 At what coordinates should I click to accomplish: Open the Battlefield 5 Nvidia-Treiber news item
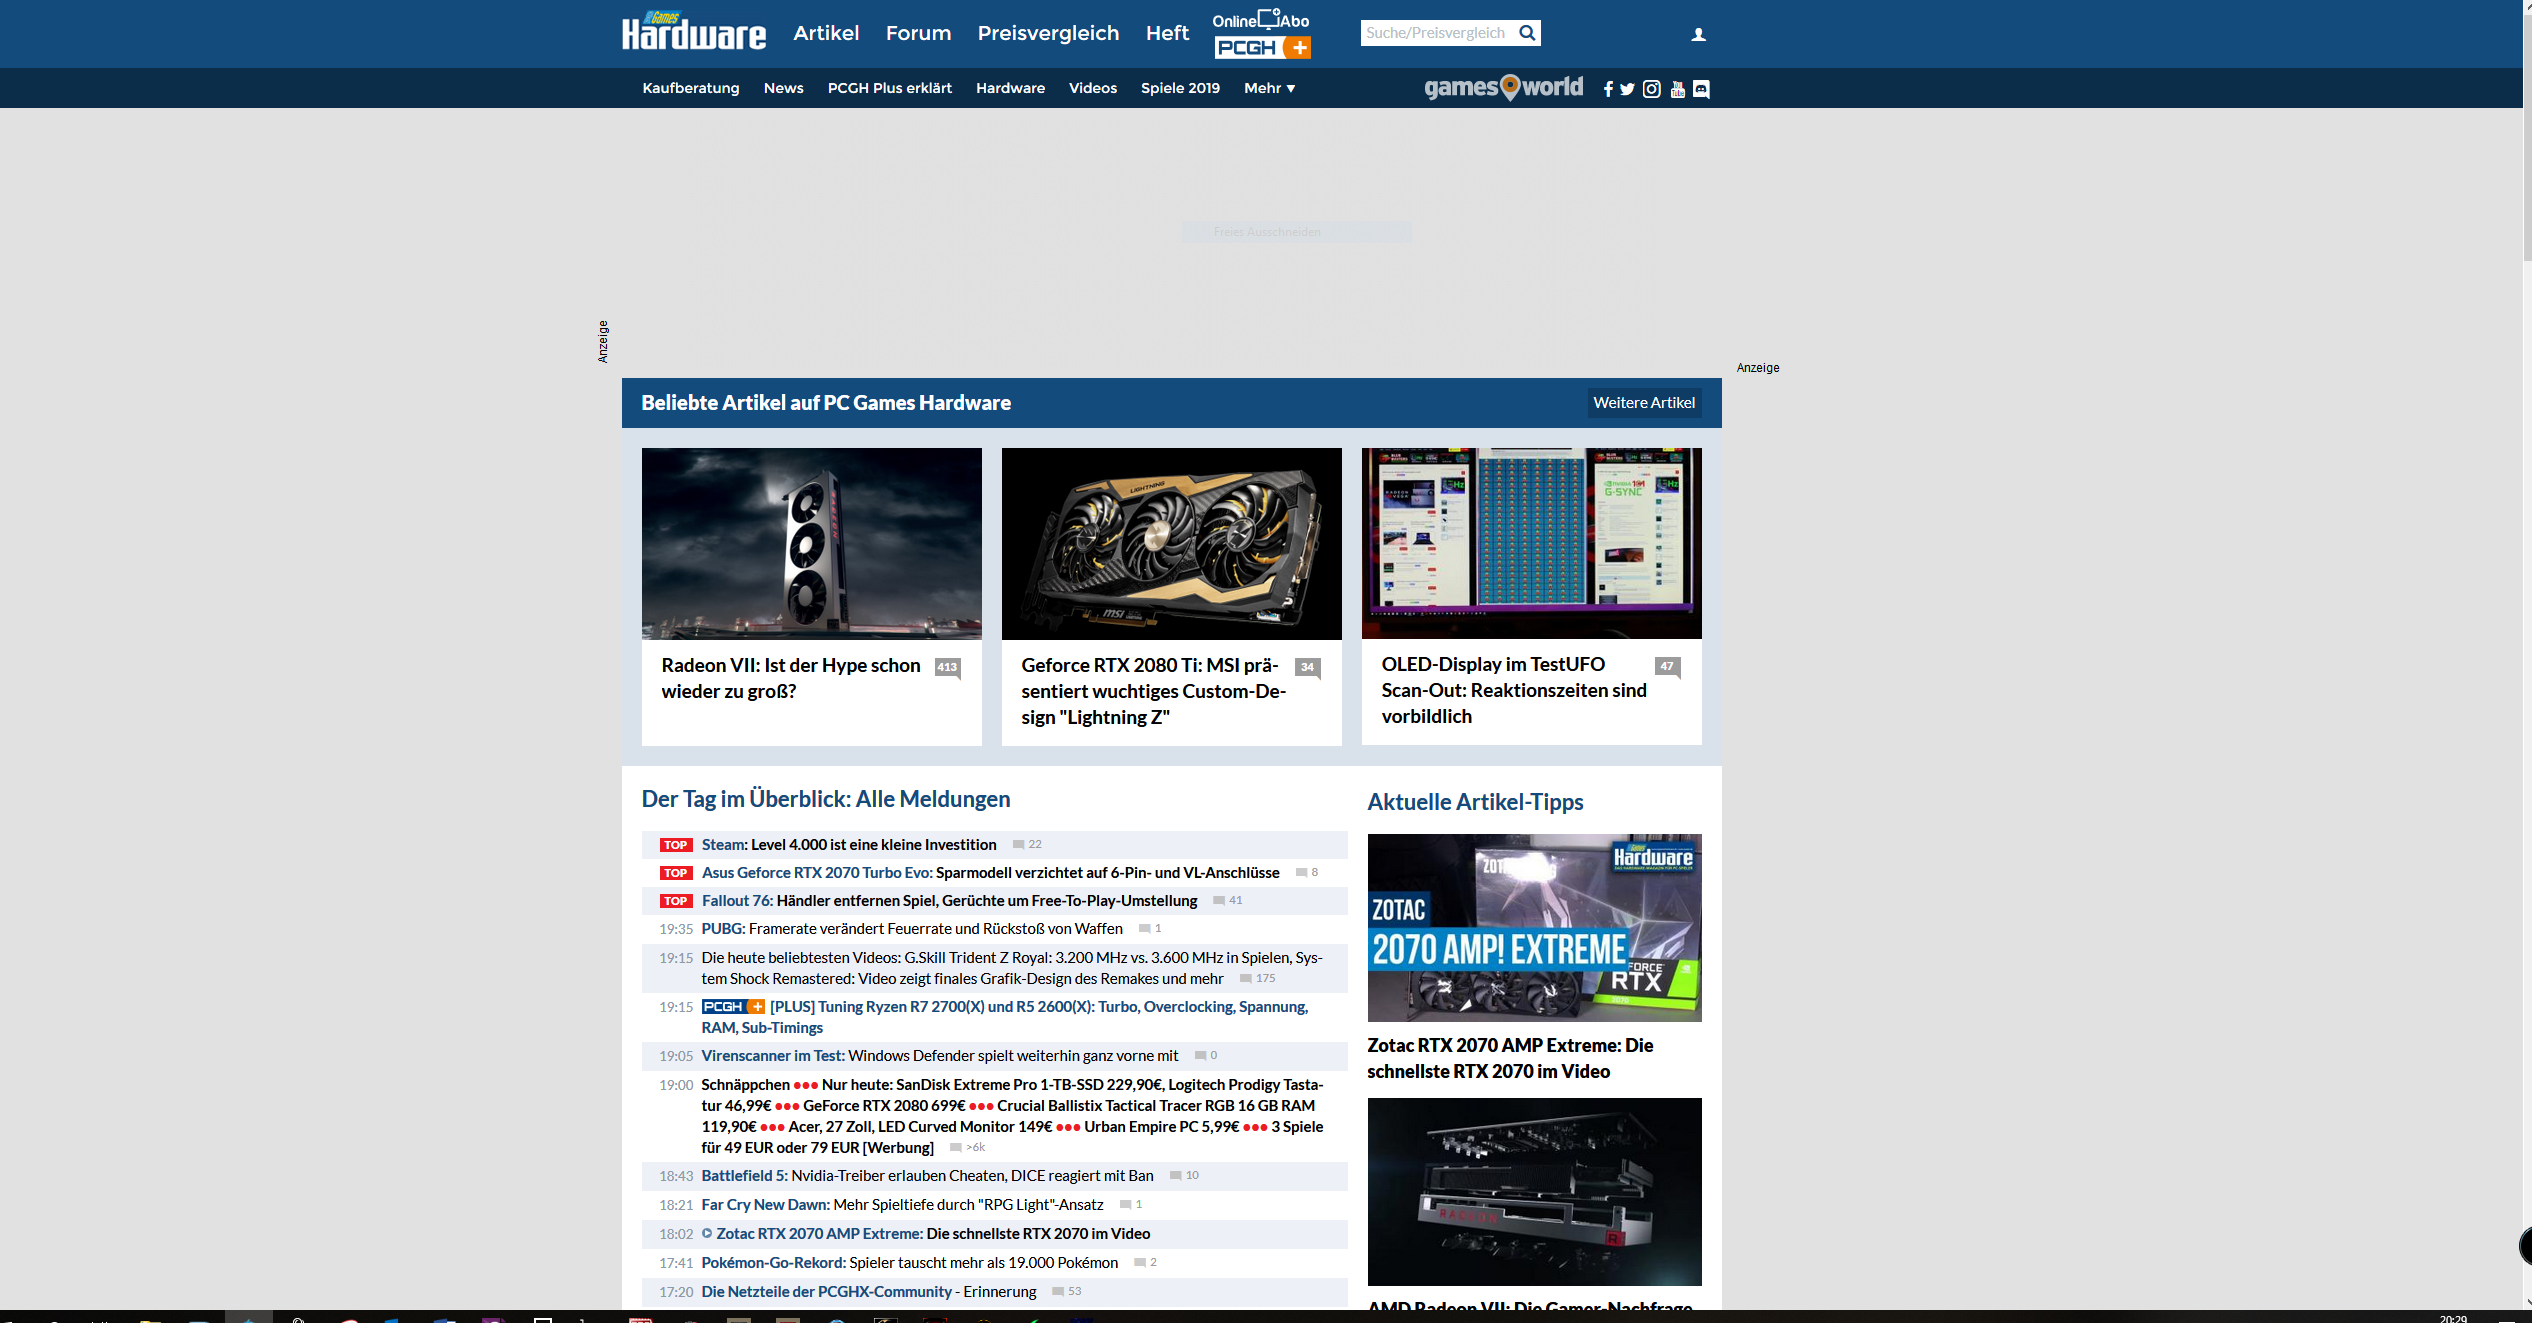tap(927, 1176)
